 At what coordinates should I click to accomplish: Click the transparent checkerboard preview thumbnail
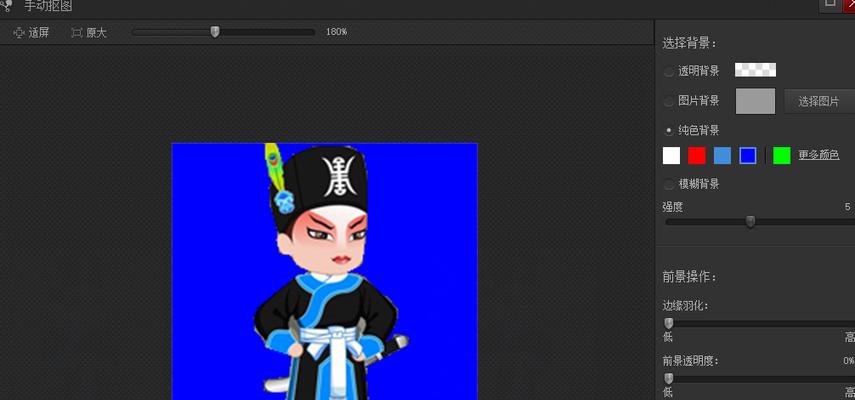coord(755,70)
